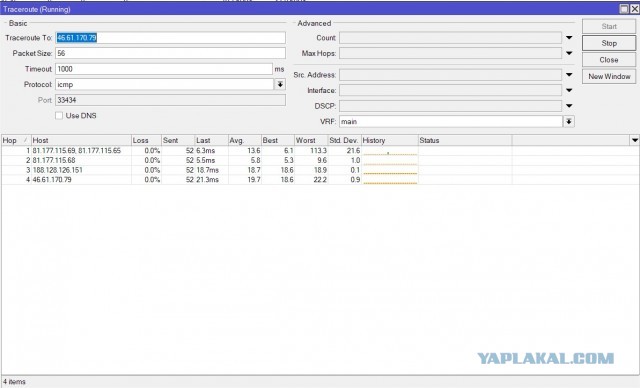Focus the Traceroute To address field
Screen dimensions: 640x388
[x=170, y=38]
